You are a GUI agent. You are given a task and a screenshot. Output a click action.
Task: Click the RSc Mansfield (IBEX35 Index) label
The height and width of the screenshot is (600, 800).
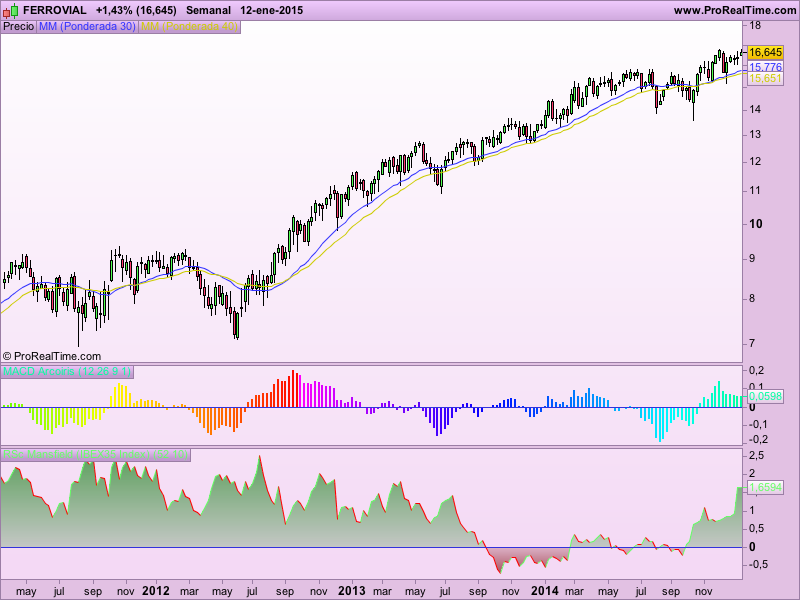[x=95, y=455]
